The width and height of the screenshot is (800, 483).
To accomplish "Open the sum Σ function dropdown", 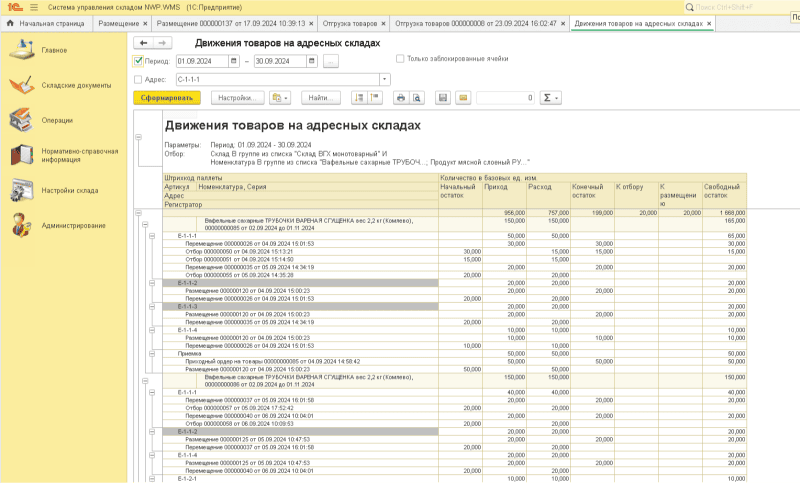I will point(551,98).
